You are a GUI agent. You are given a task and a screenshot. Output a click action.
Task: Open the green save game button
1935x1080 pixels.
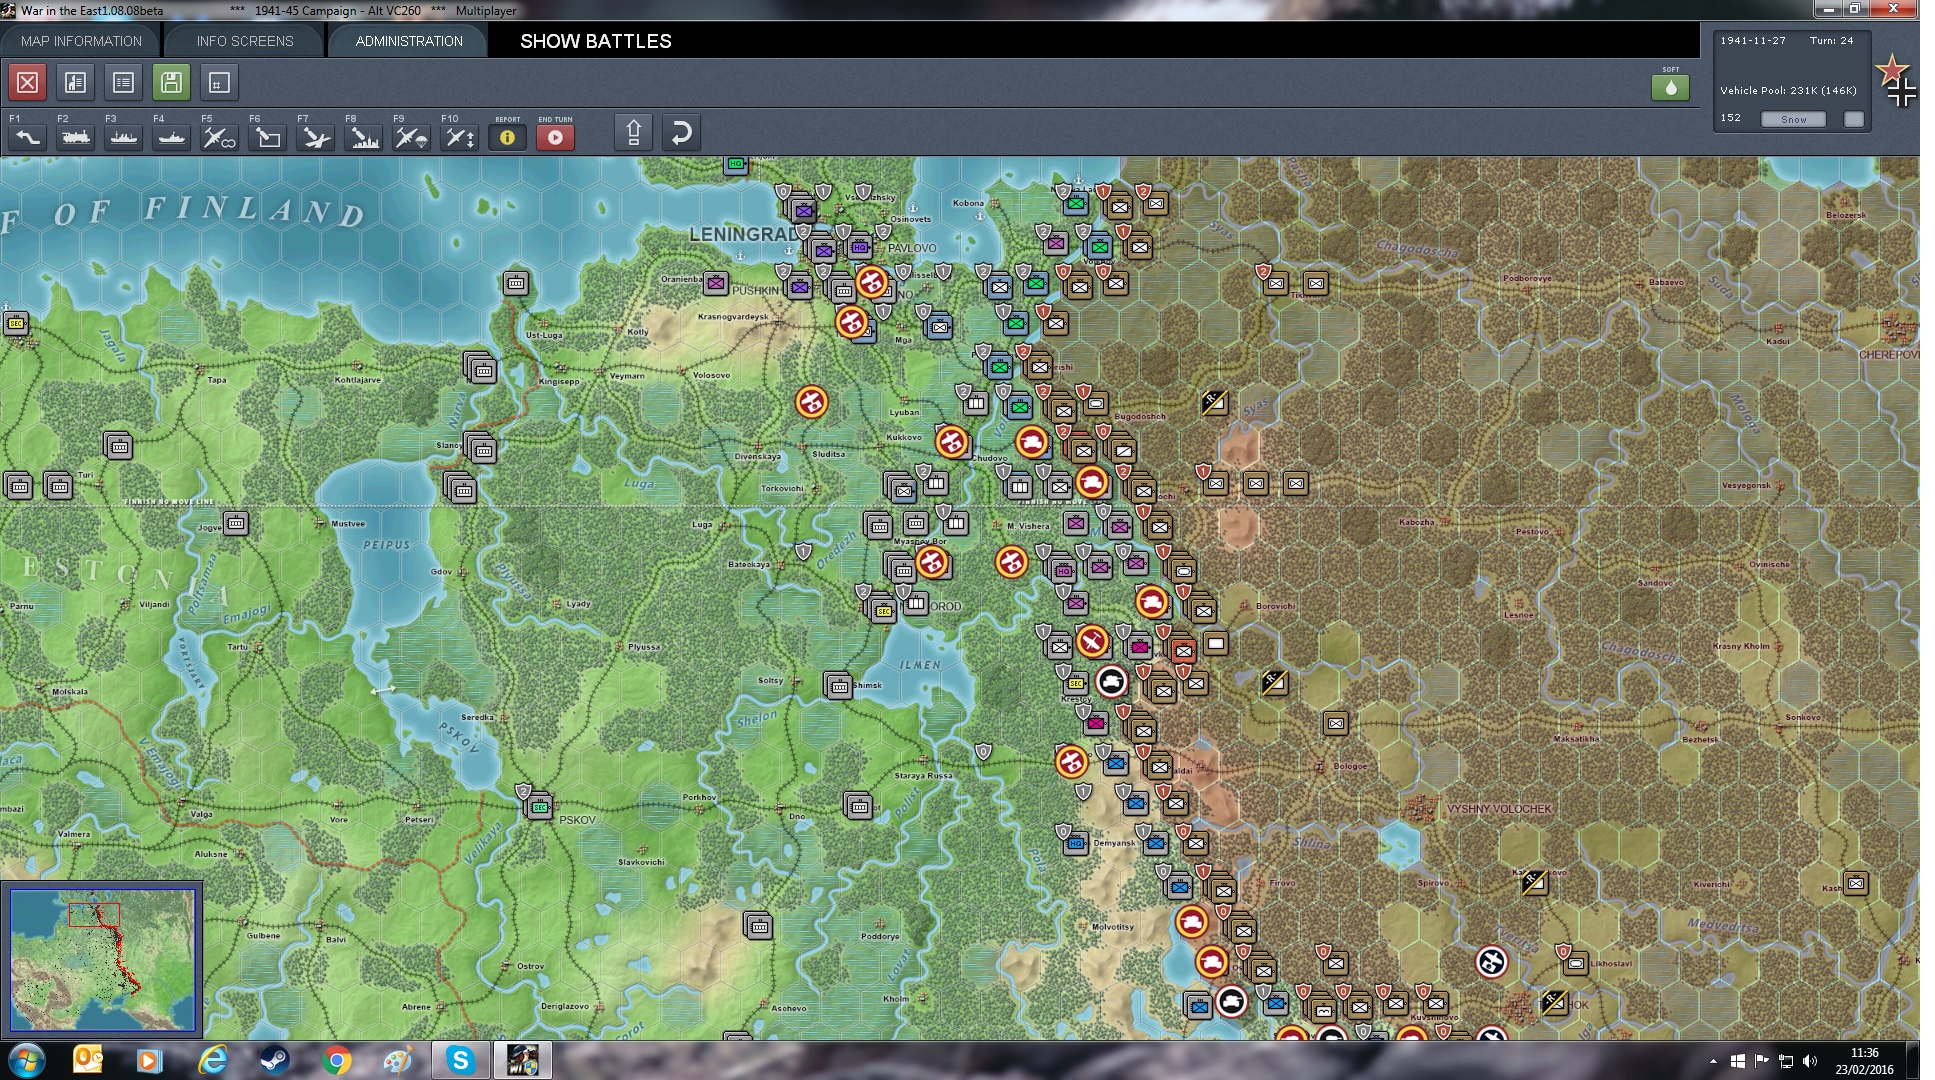(x=171, y=82)
